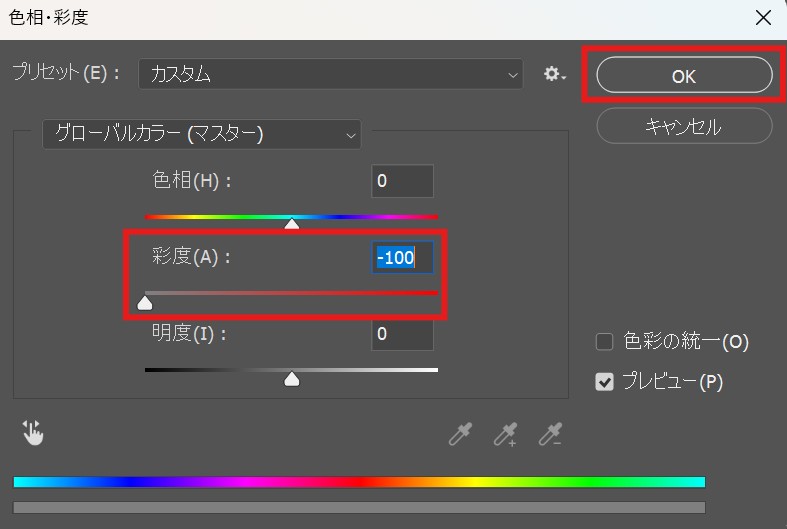Select the on-image targeted adjustment hand tool

click(33, 433)
